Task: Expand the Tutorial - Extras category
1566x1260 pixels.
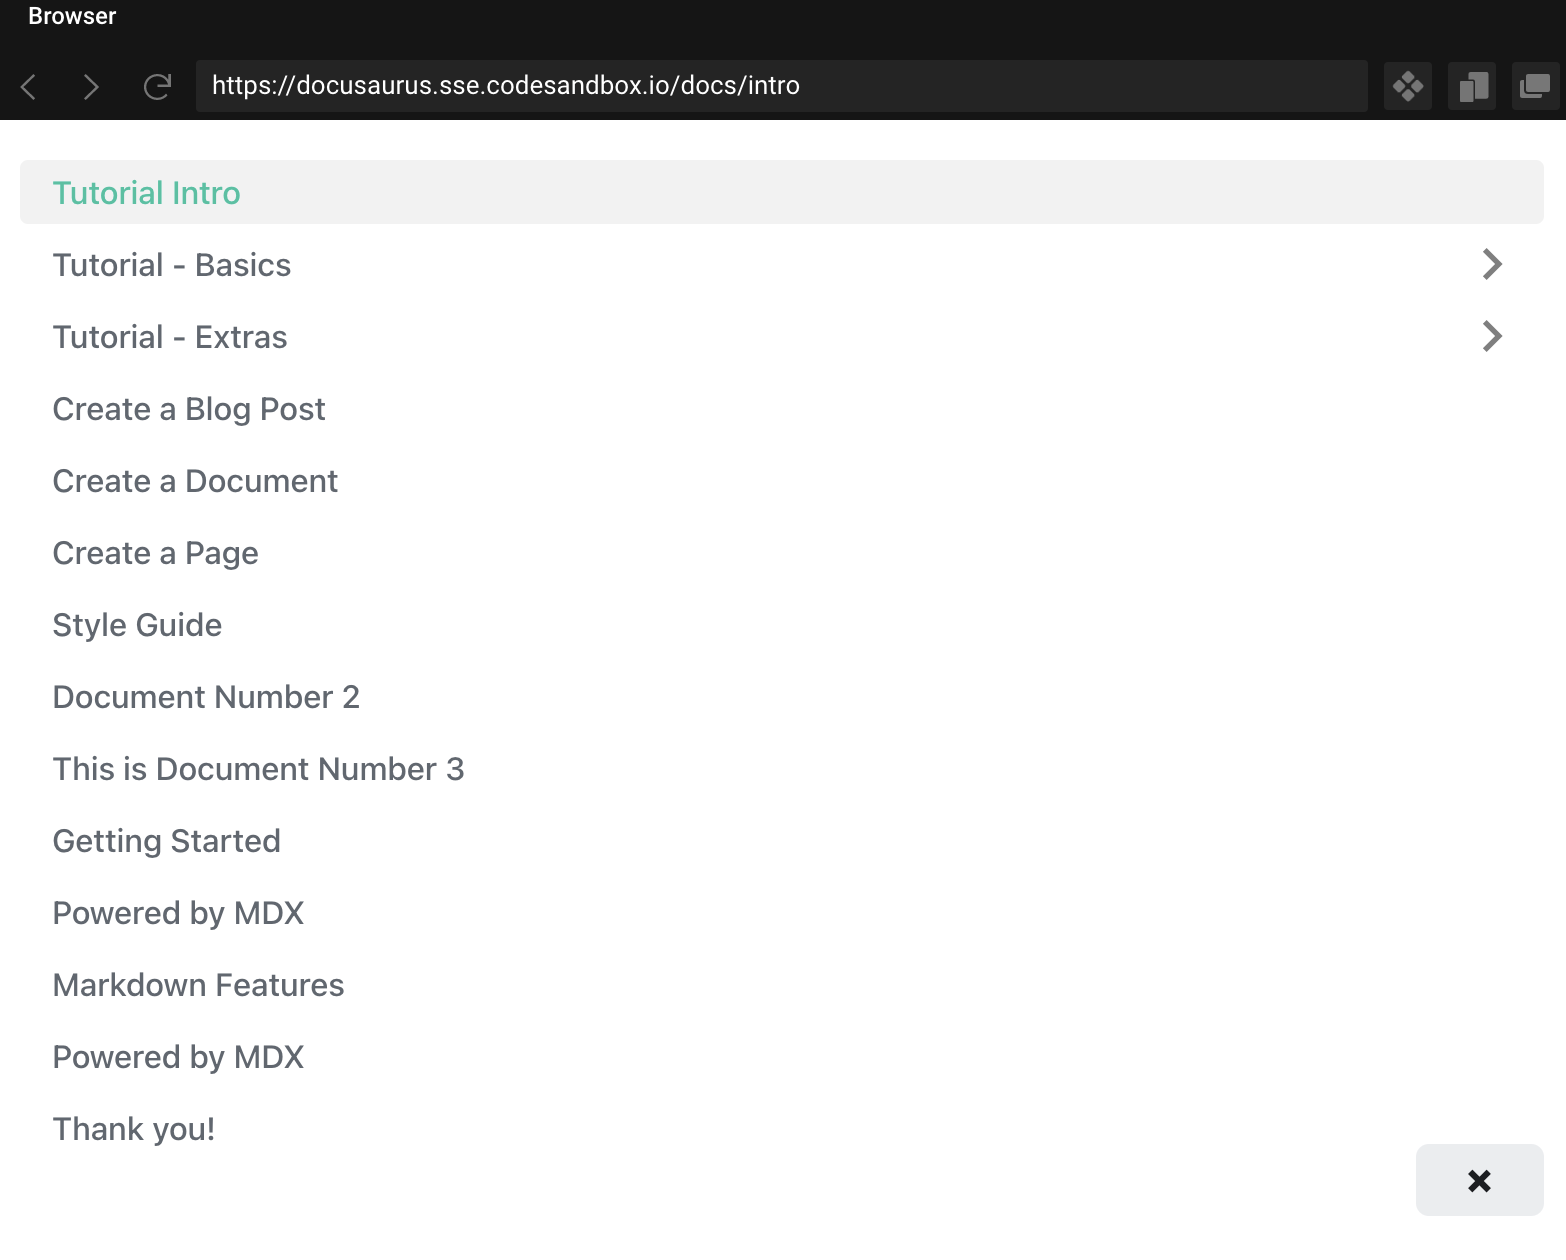Action: 170,337
